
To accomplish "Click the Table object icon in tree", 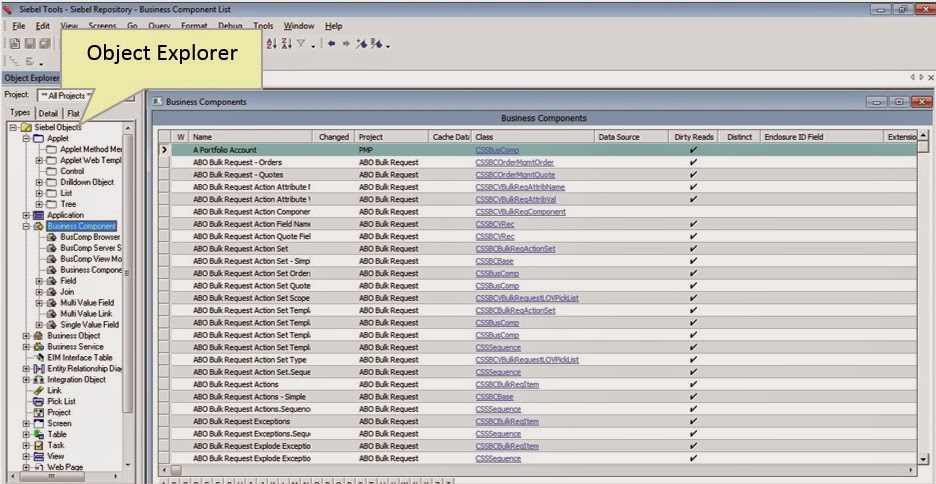I will pyautogui.click(x=38, y=434).
